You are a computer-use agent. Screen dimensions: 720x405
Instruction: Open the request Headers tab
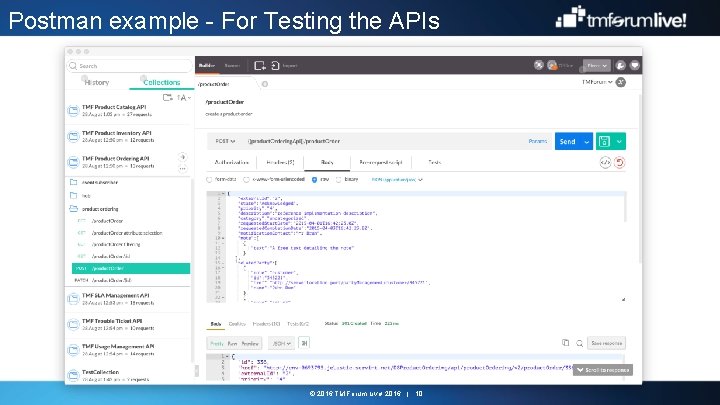pyautogui.click(x=280, y=163)
